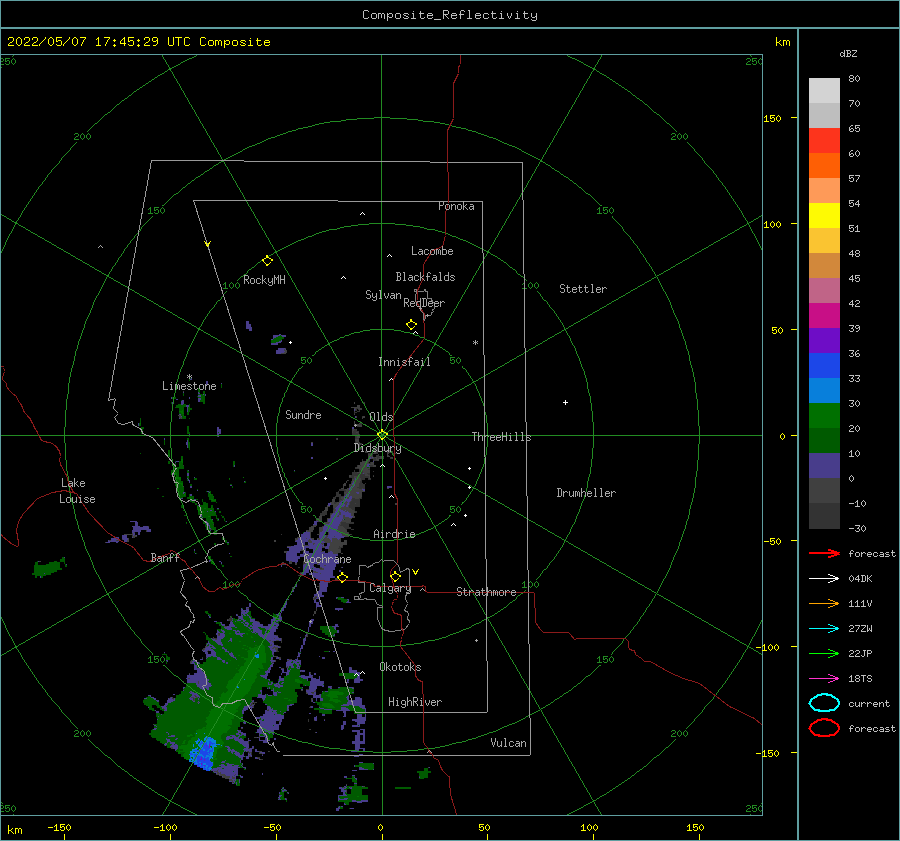The width and height of the screenshot is (900, 841).
Task: Click the Limestone label
Action: pos(189,386)
